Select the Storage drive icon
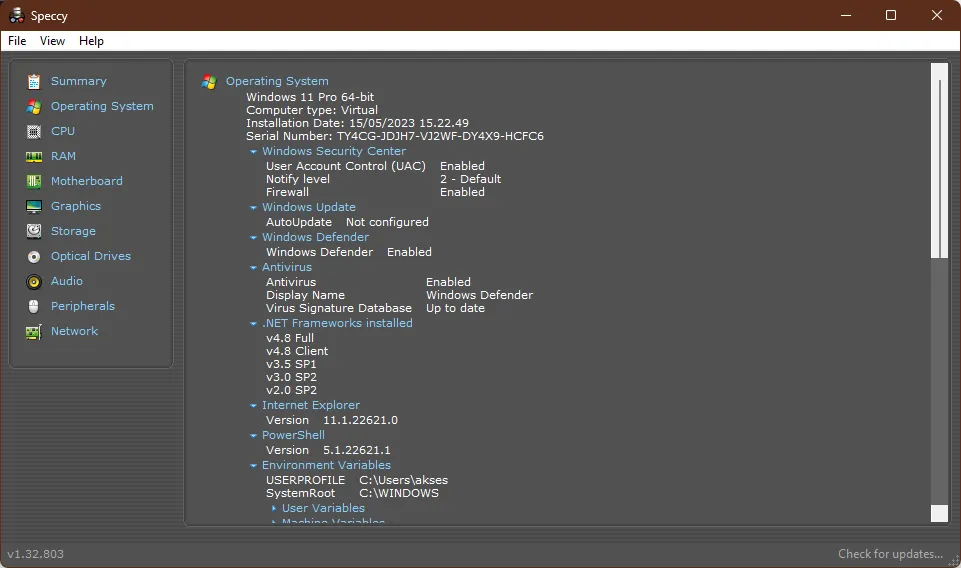961x568 pixels. click(34, 231)
